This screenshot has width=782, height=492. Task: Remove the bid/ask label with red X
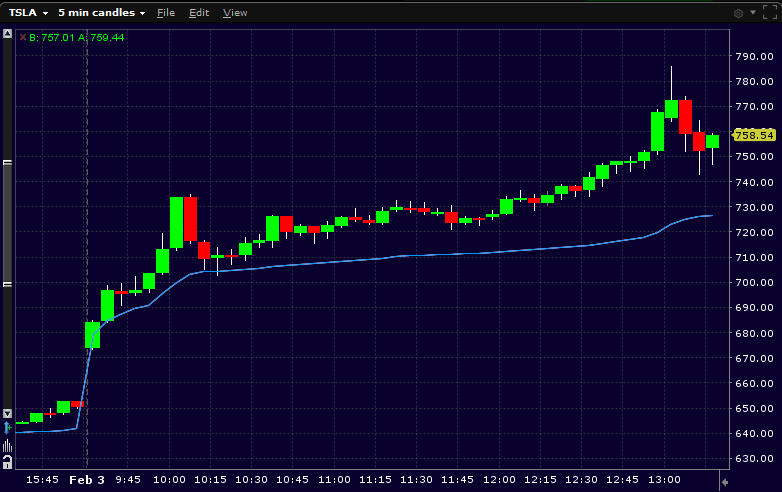tap(23, 37)
